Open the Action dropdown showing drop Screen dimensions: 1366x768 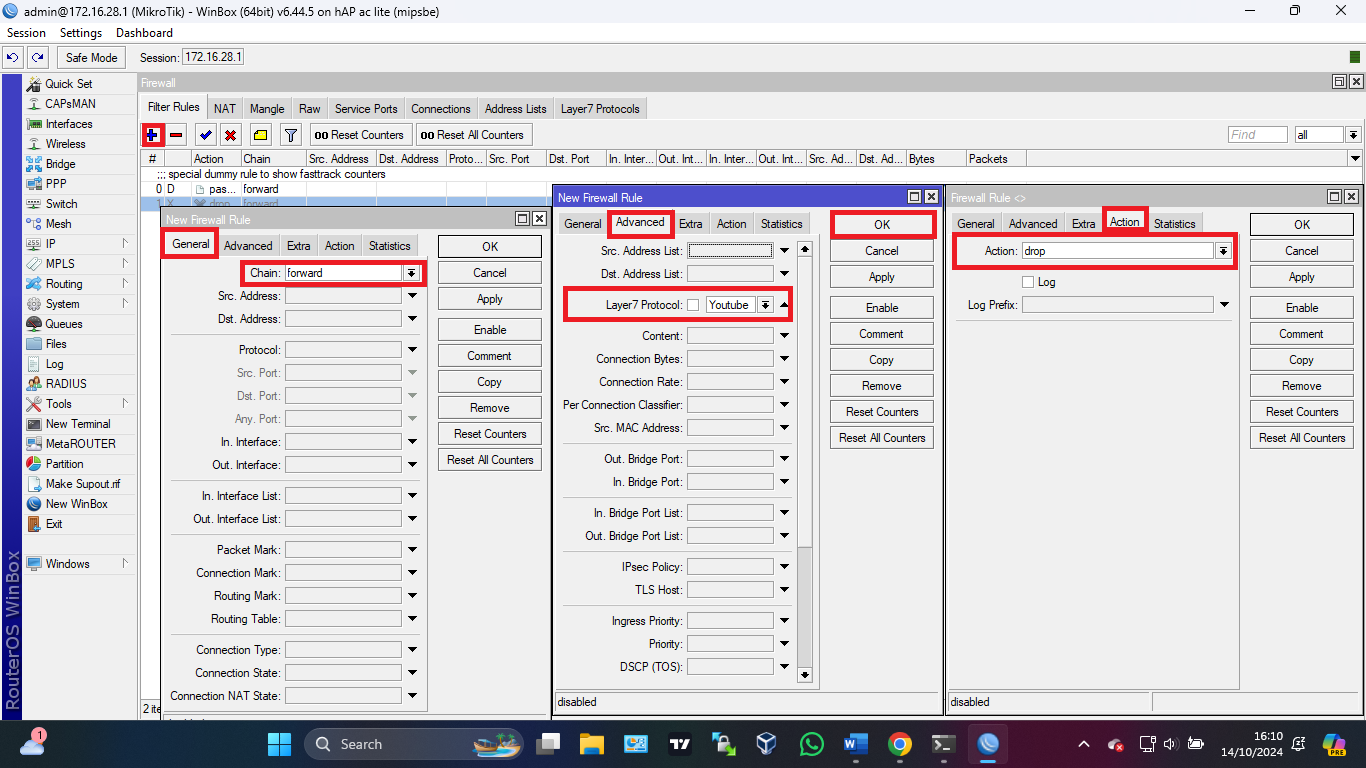pos(1223,251)
